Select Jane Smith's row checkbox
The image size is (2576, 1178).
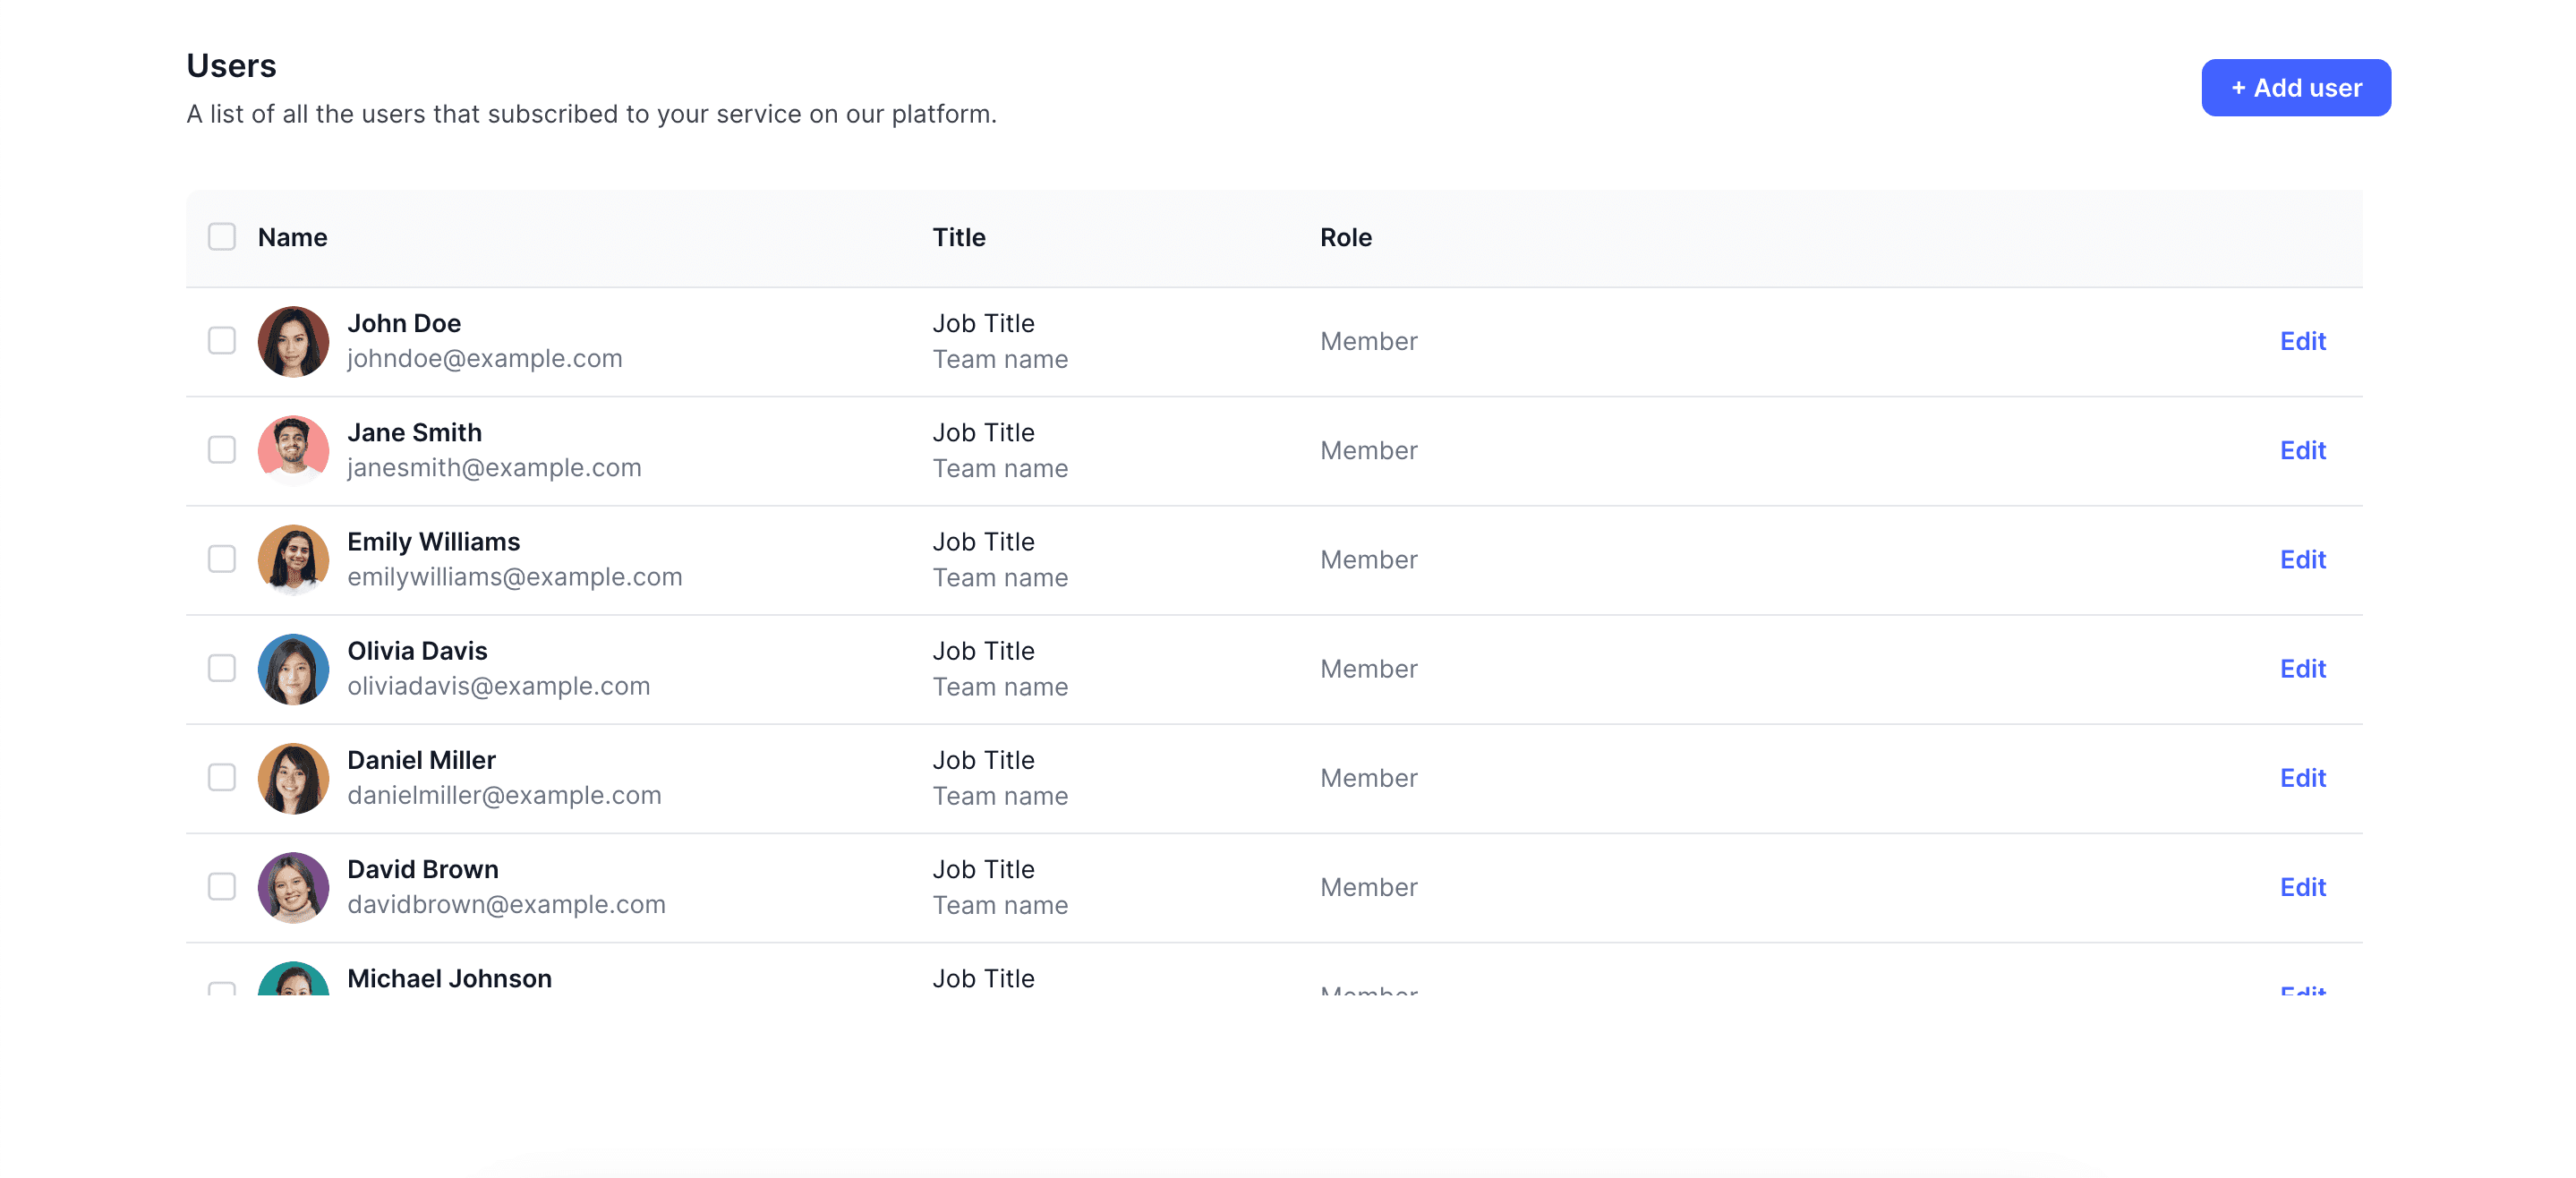[222, 450]
